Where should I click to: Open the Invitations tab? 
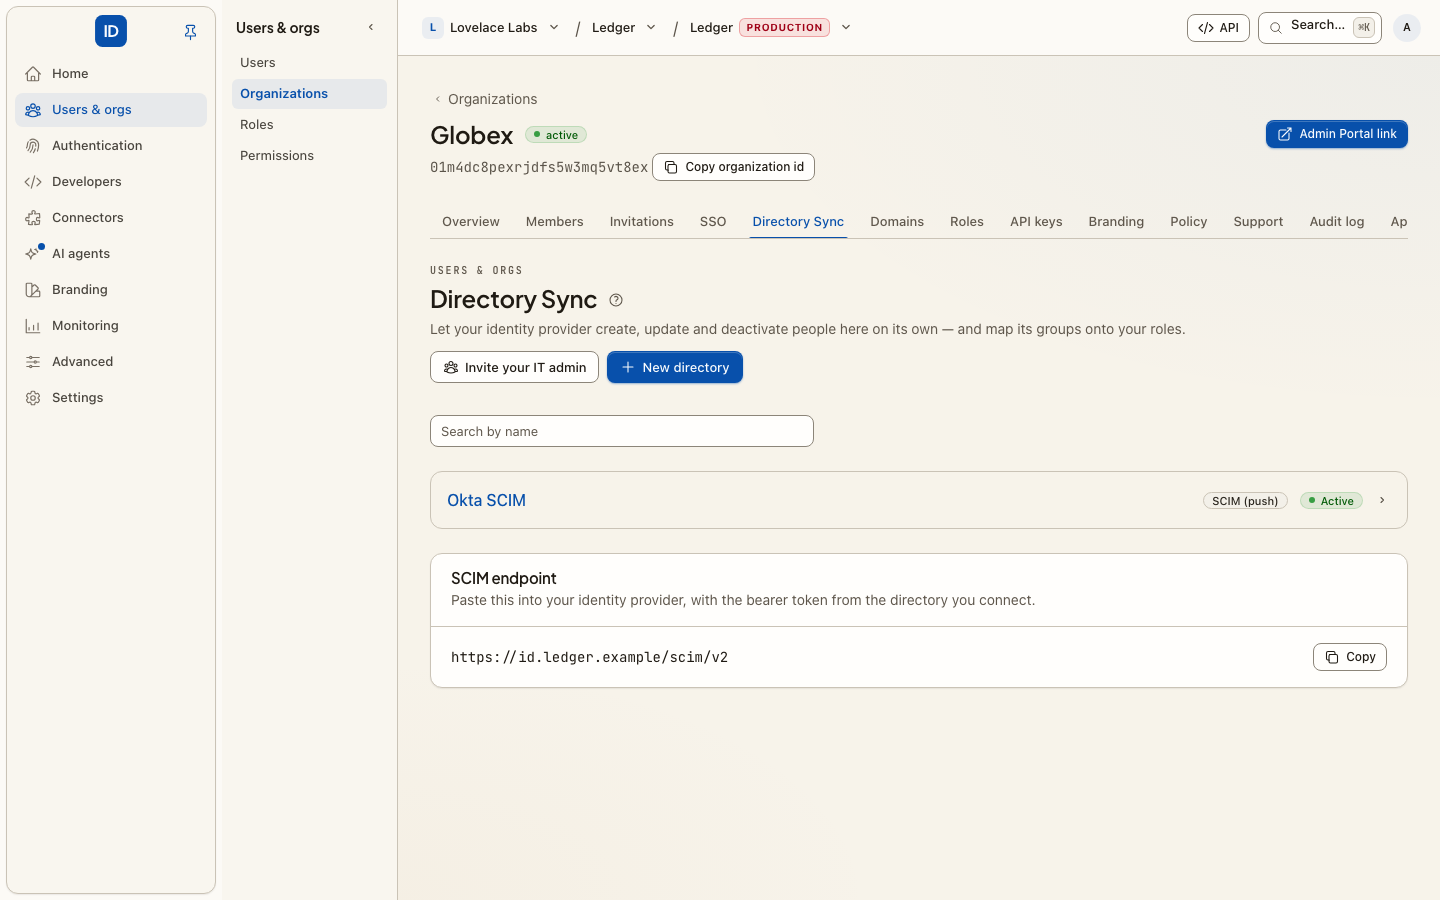click(642, 222)
